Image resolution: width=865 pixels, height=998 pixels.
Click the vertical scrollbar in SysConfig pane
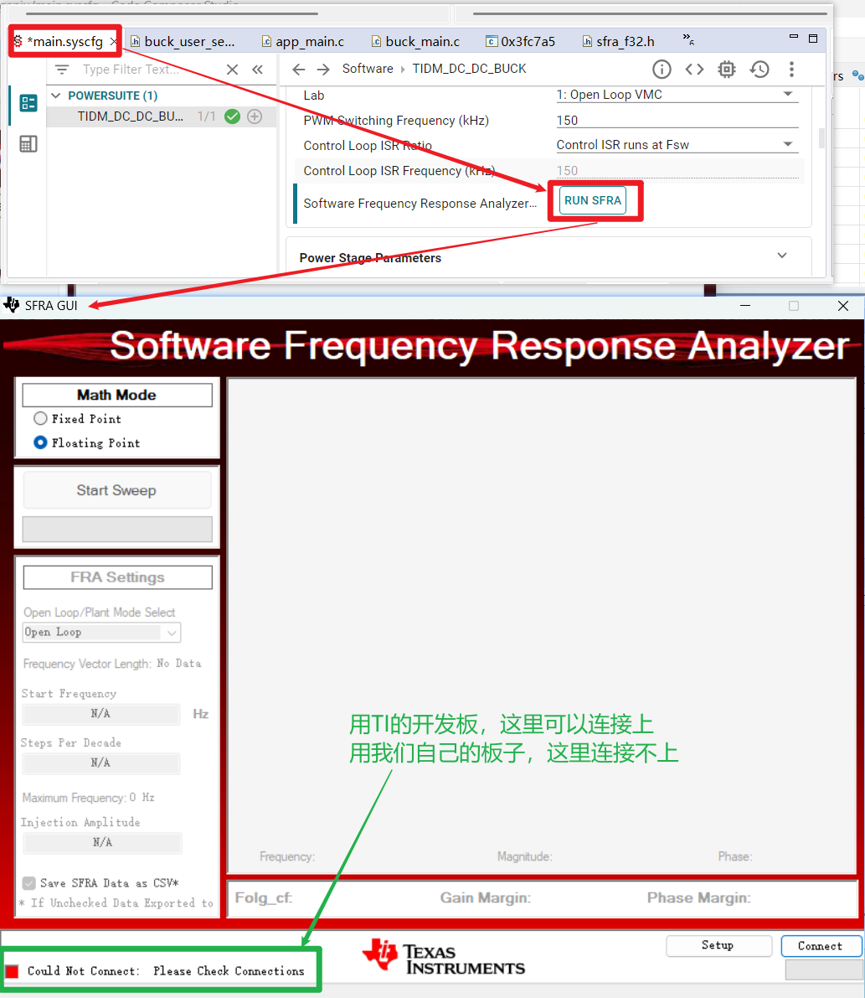click(822, 138)
